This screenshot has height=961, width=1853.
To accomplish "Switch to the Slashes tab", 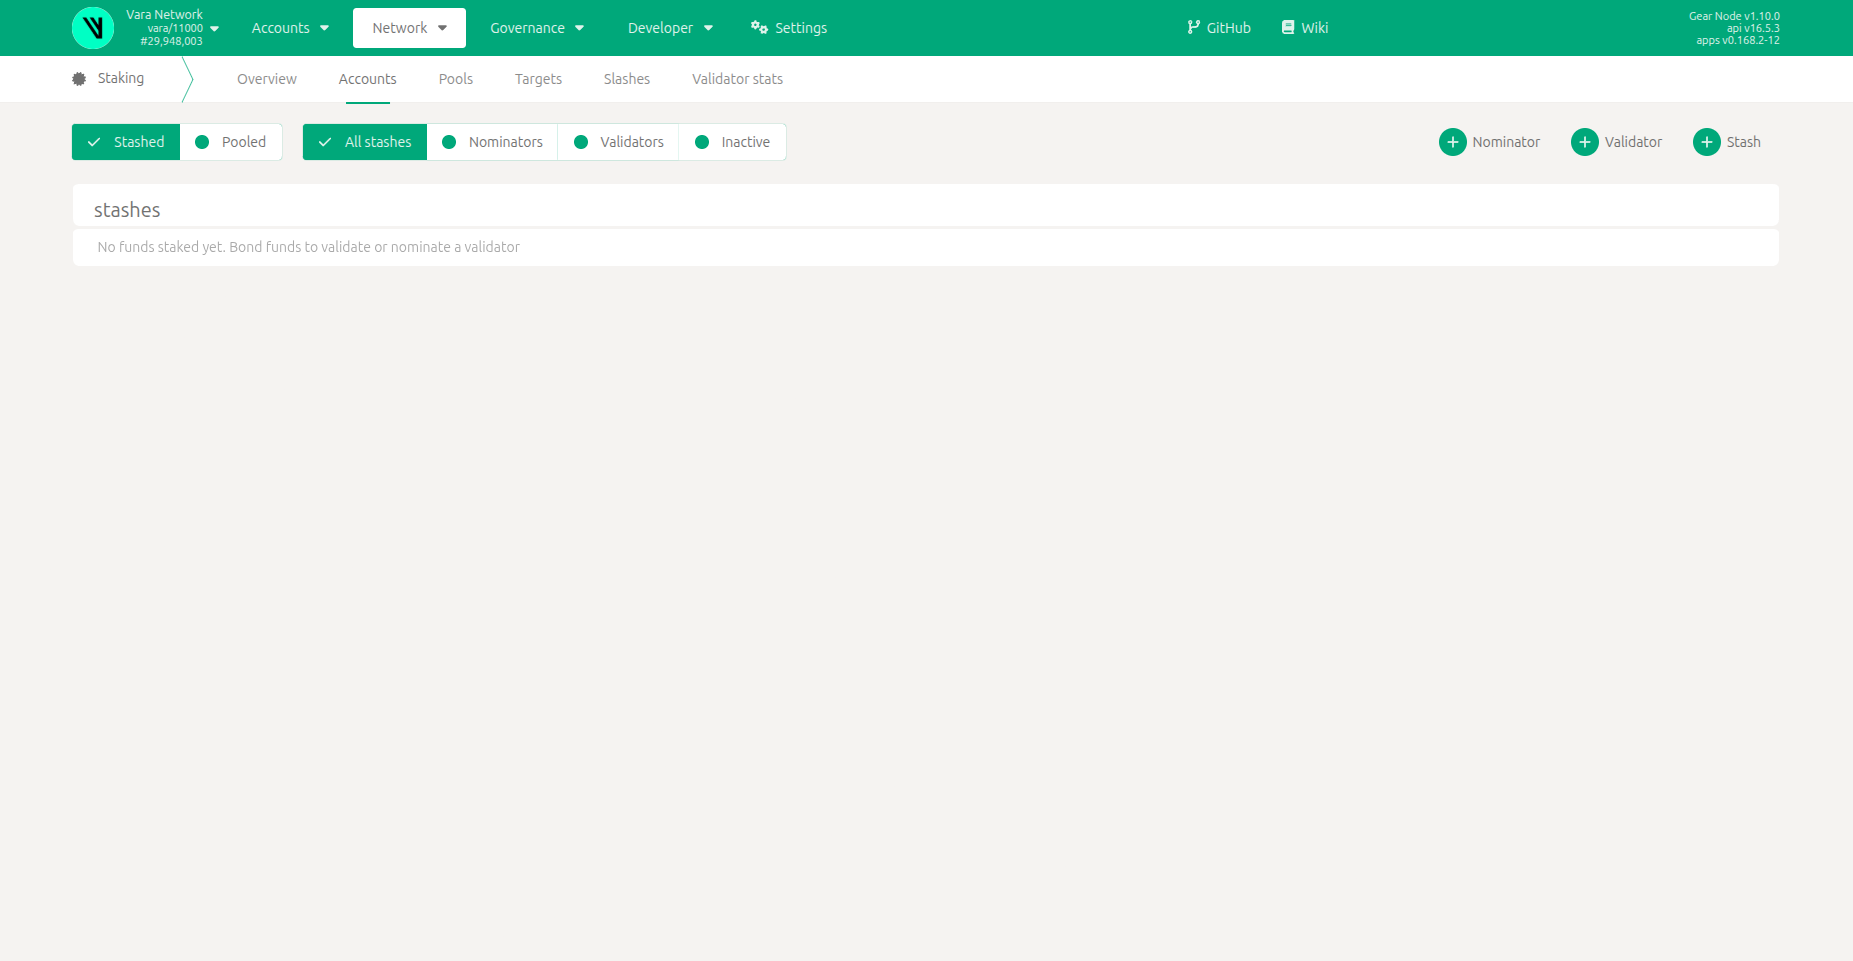I will pos(627,79).
